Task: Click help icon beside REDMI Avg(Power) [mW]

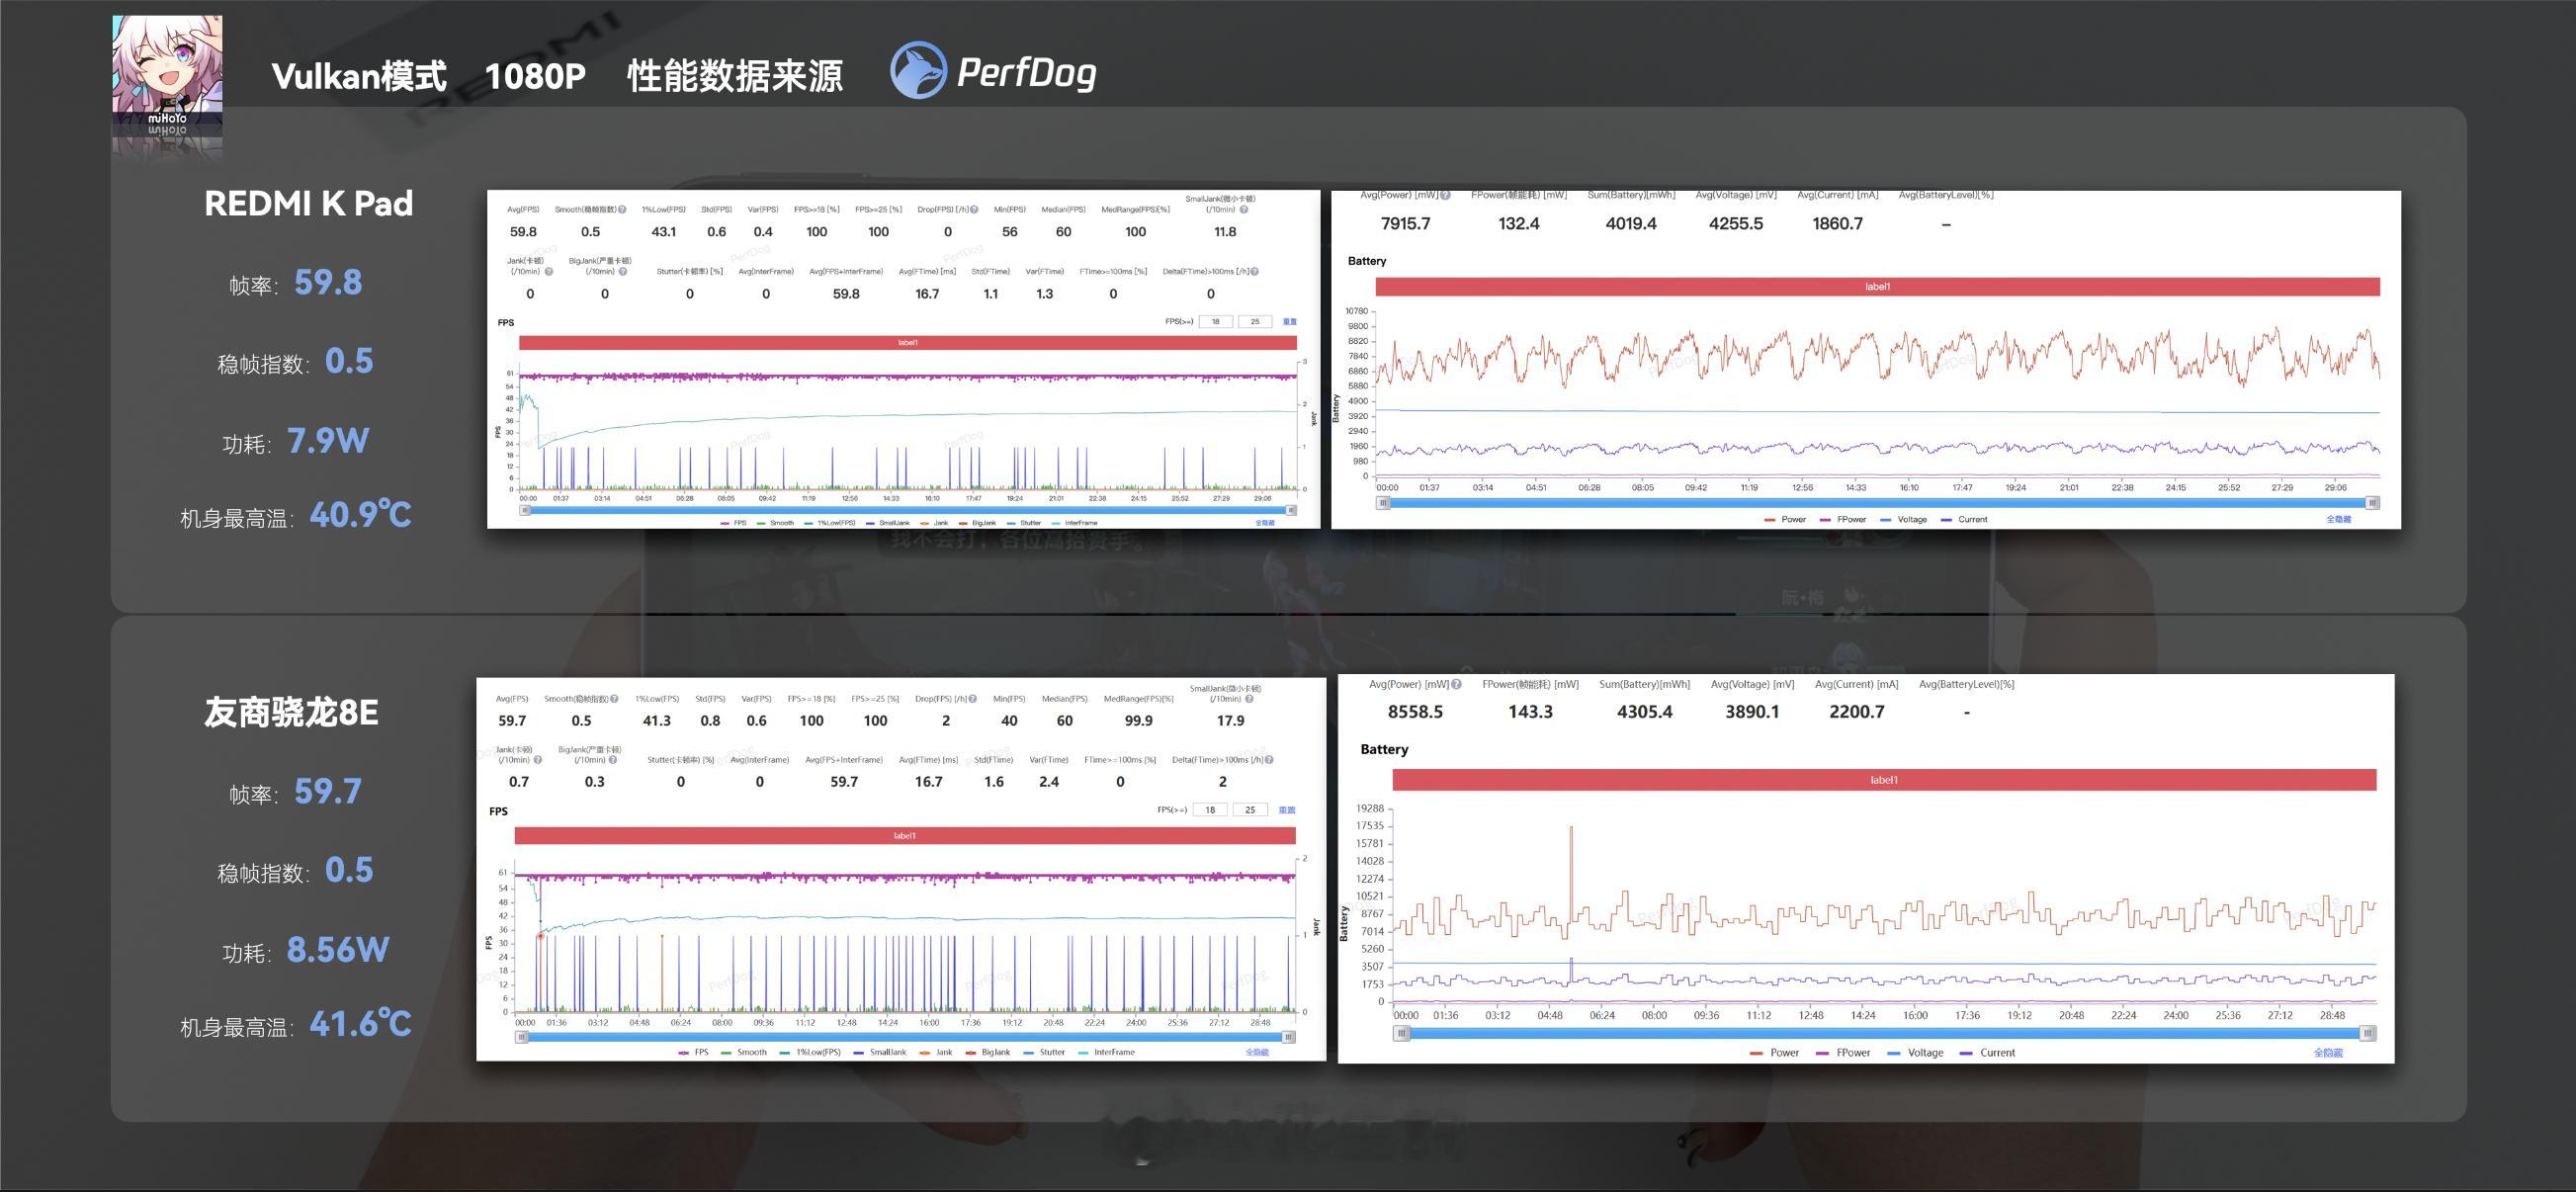Action: coord(1445,196)
